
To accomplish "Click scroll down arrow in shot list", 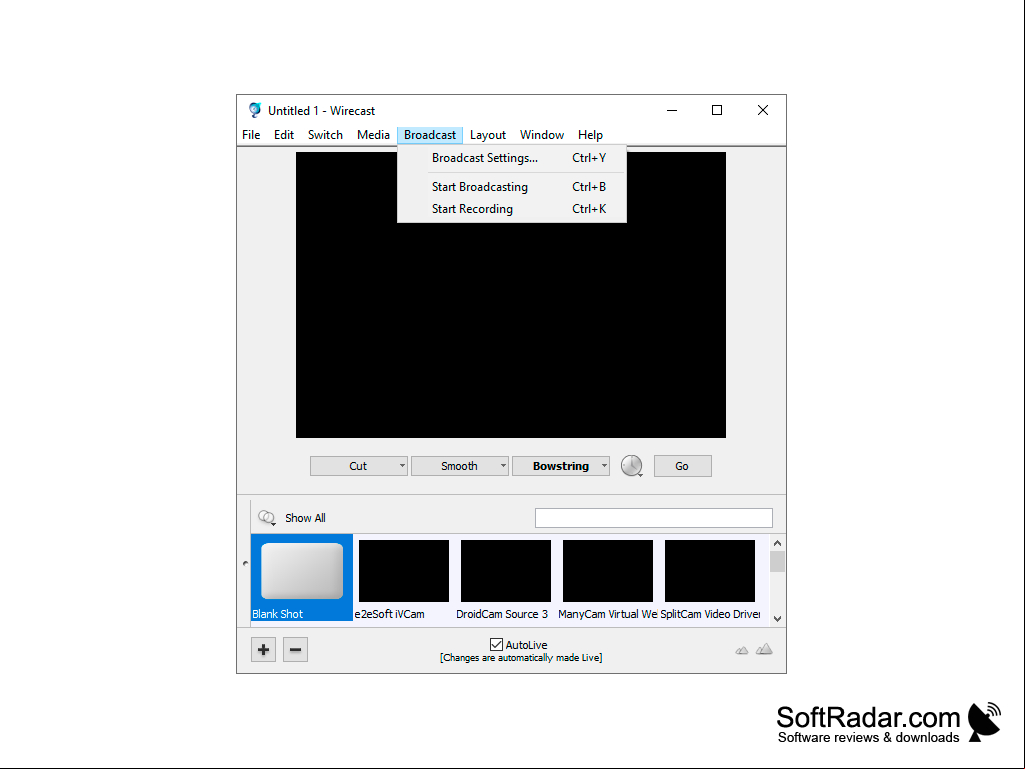I will (x=777, y=619).
